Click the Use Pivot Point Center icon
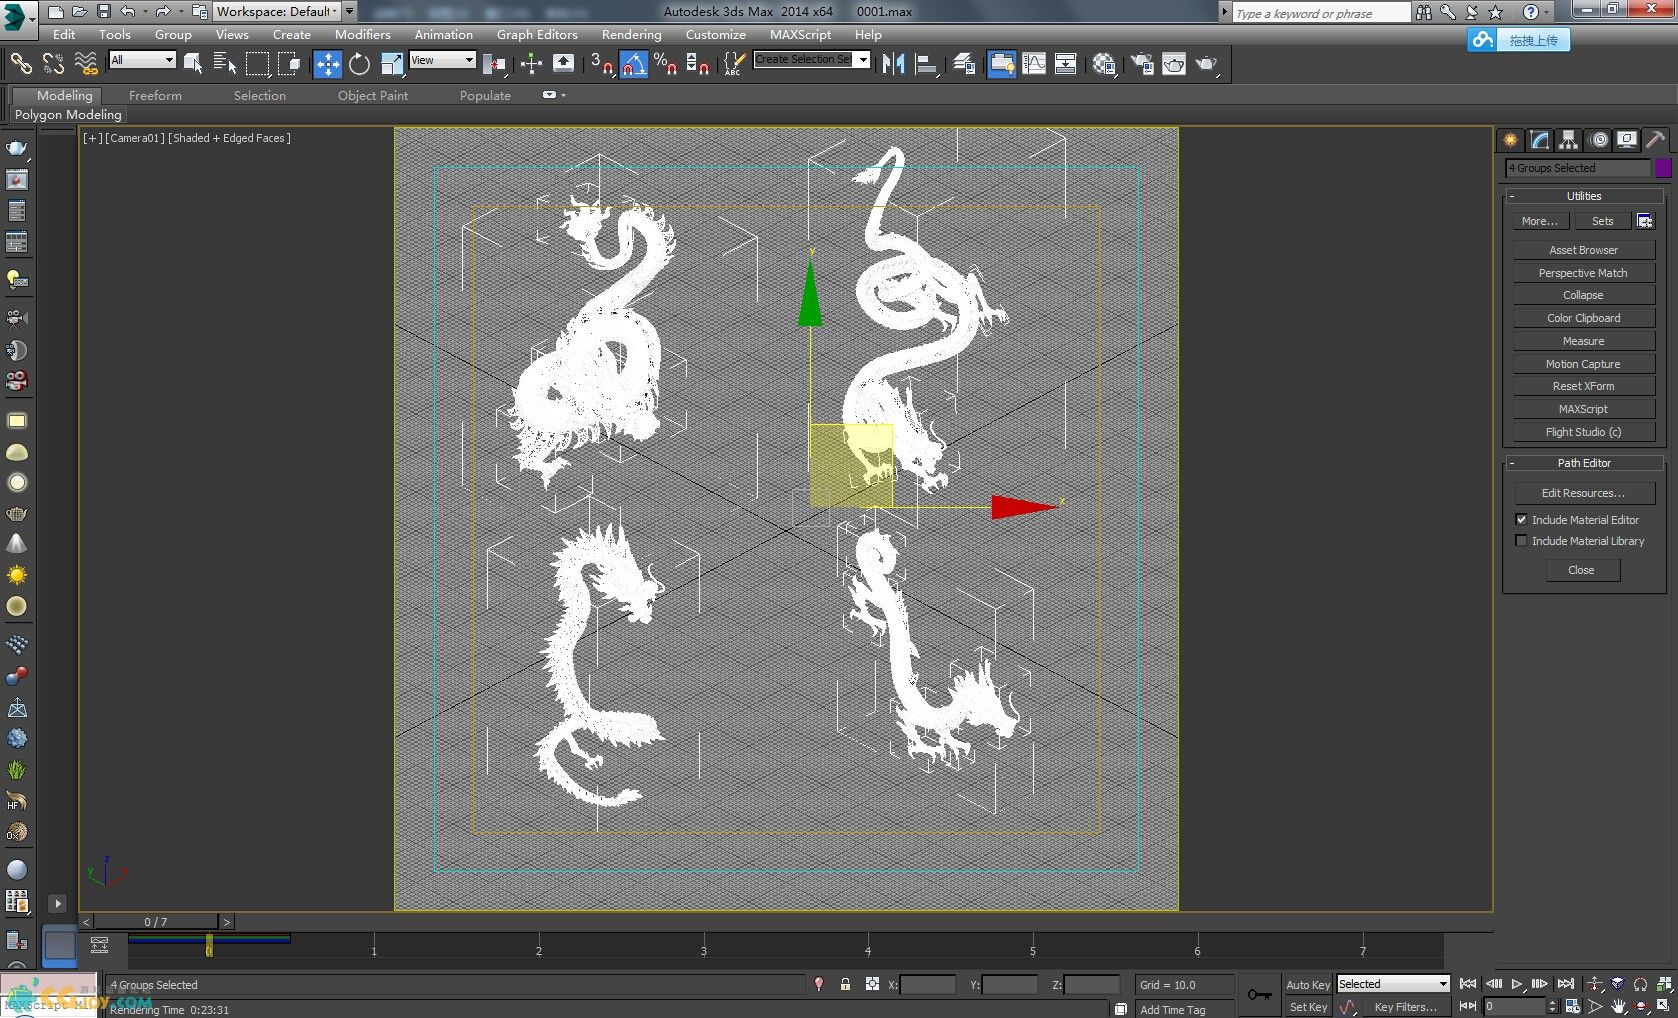Image resolution: width=1678 pixels, height=1018 pixels. 494,64
